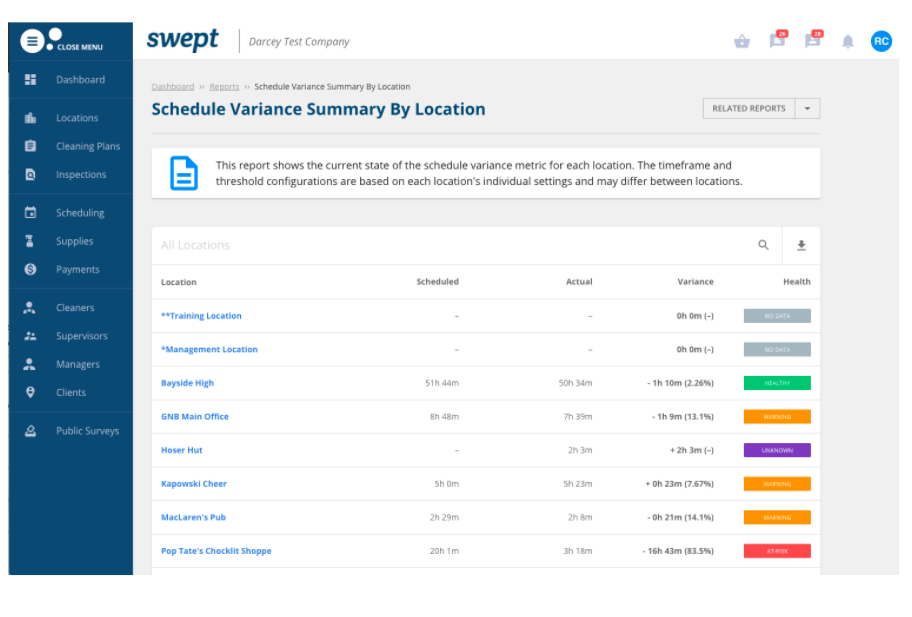Open the Bayside High location link
This screenshot has width=912, height=617.
(x=187, y=383)
